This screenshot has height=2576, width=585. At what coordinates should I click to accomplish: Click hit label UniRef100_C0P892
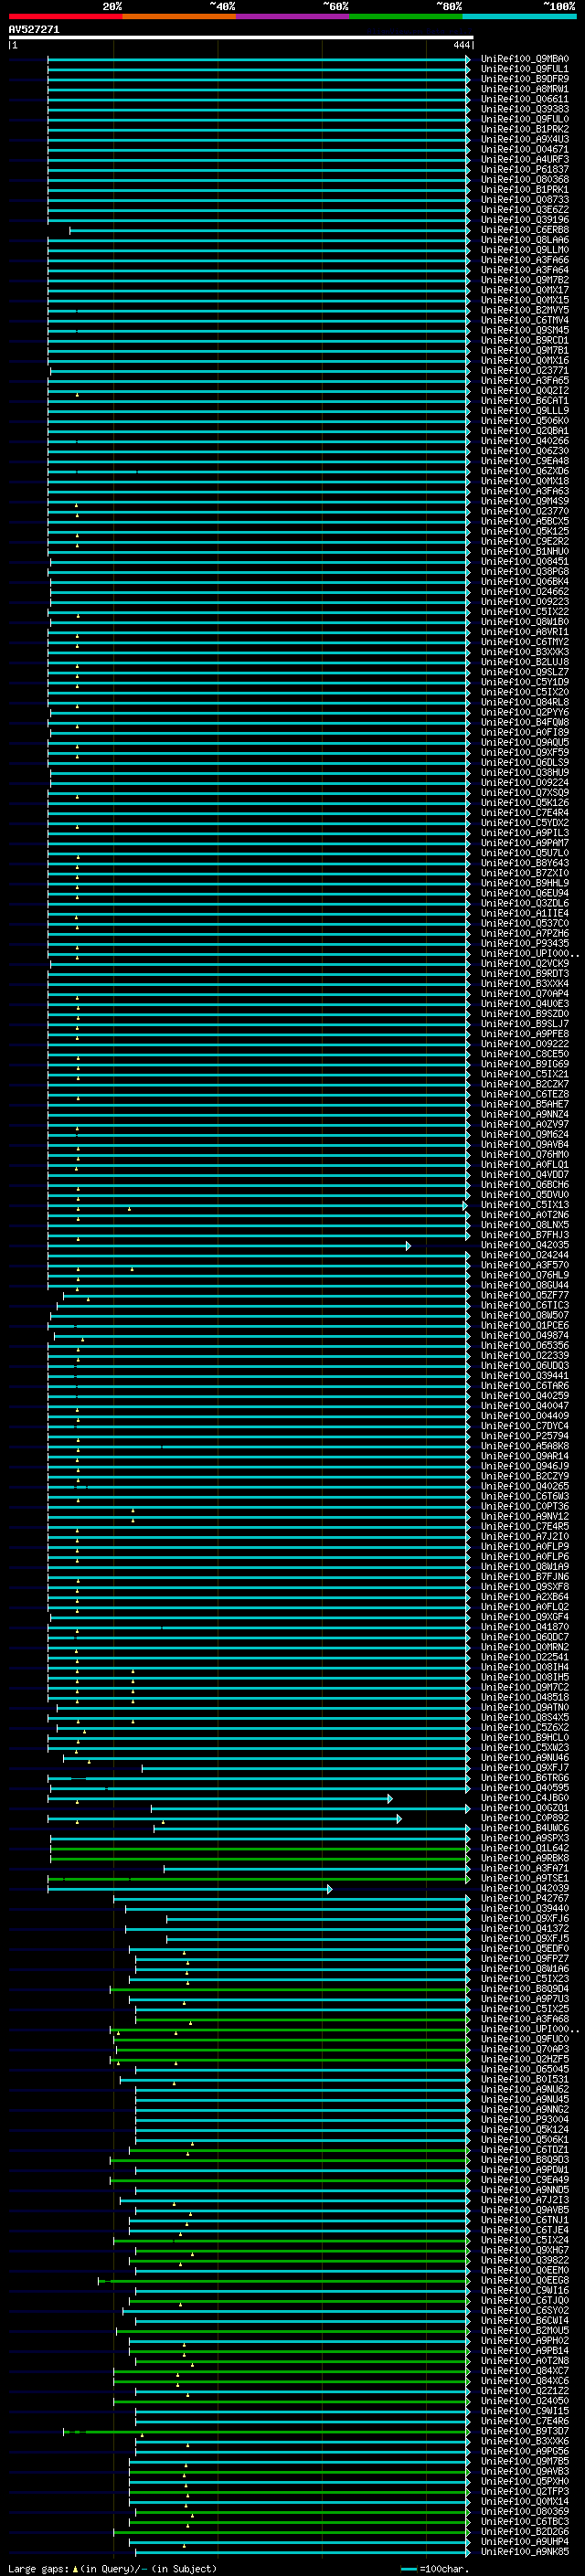pyautogui.click(x=525, y=1818)
